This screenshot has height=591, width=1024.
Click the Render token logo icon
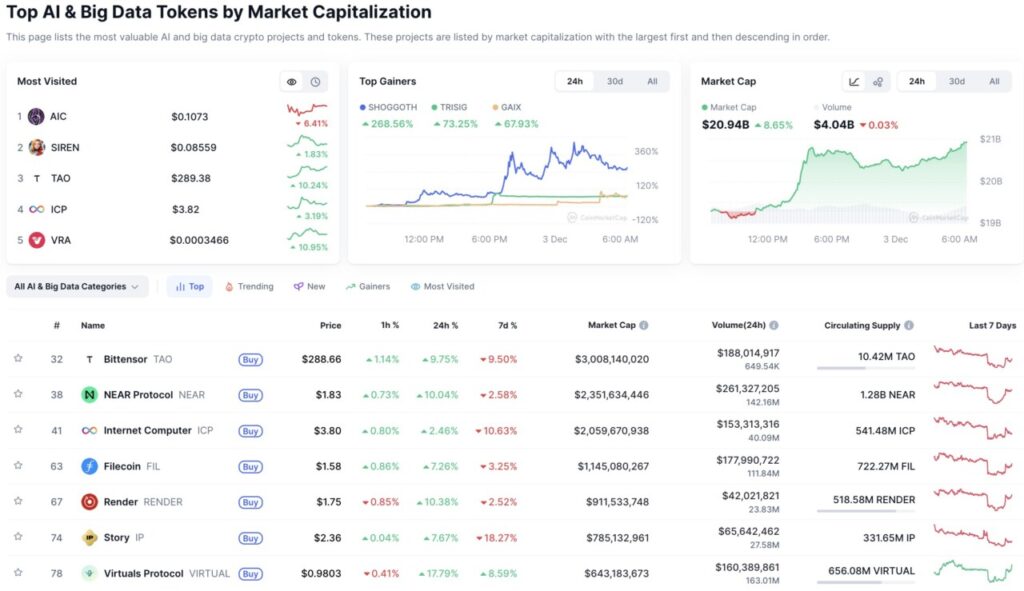tap(90, 502)
